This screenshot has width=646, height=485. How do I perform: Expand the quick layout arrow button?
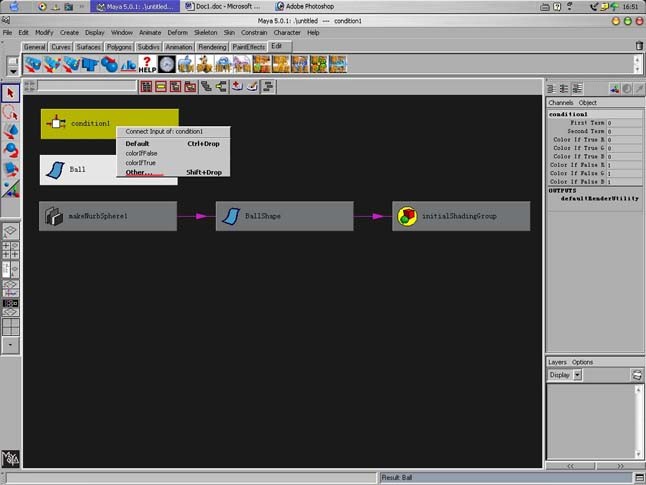10,344
